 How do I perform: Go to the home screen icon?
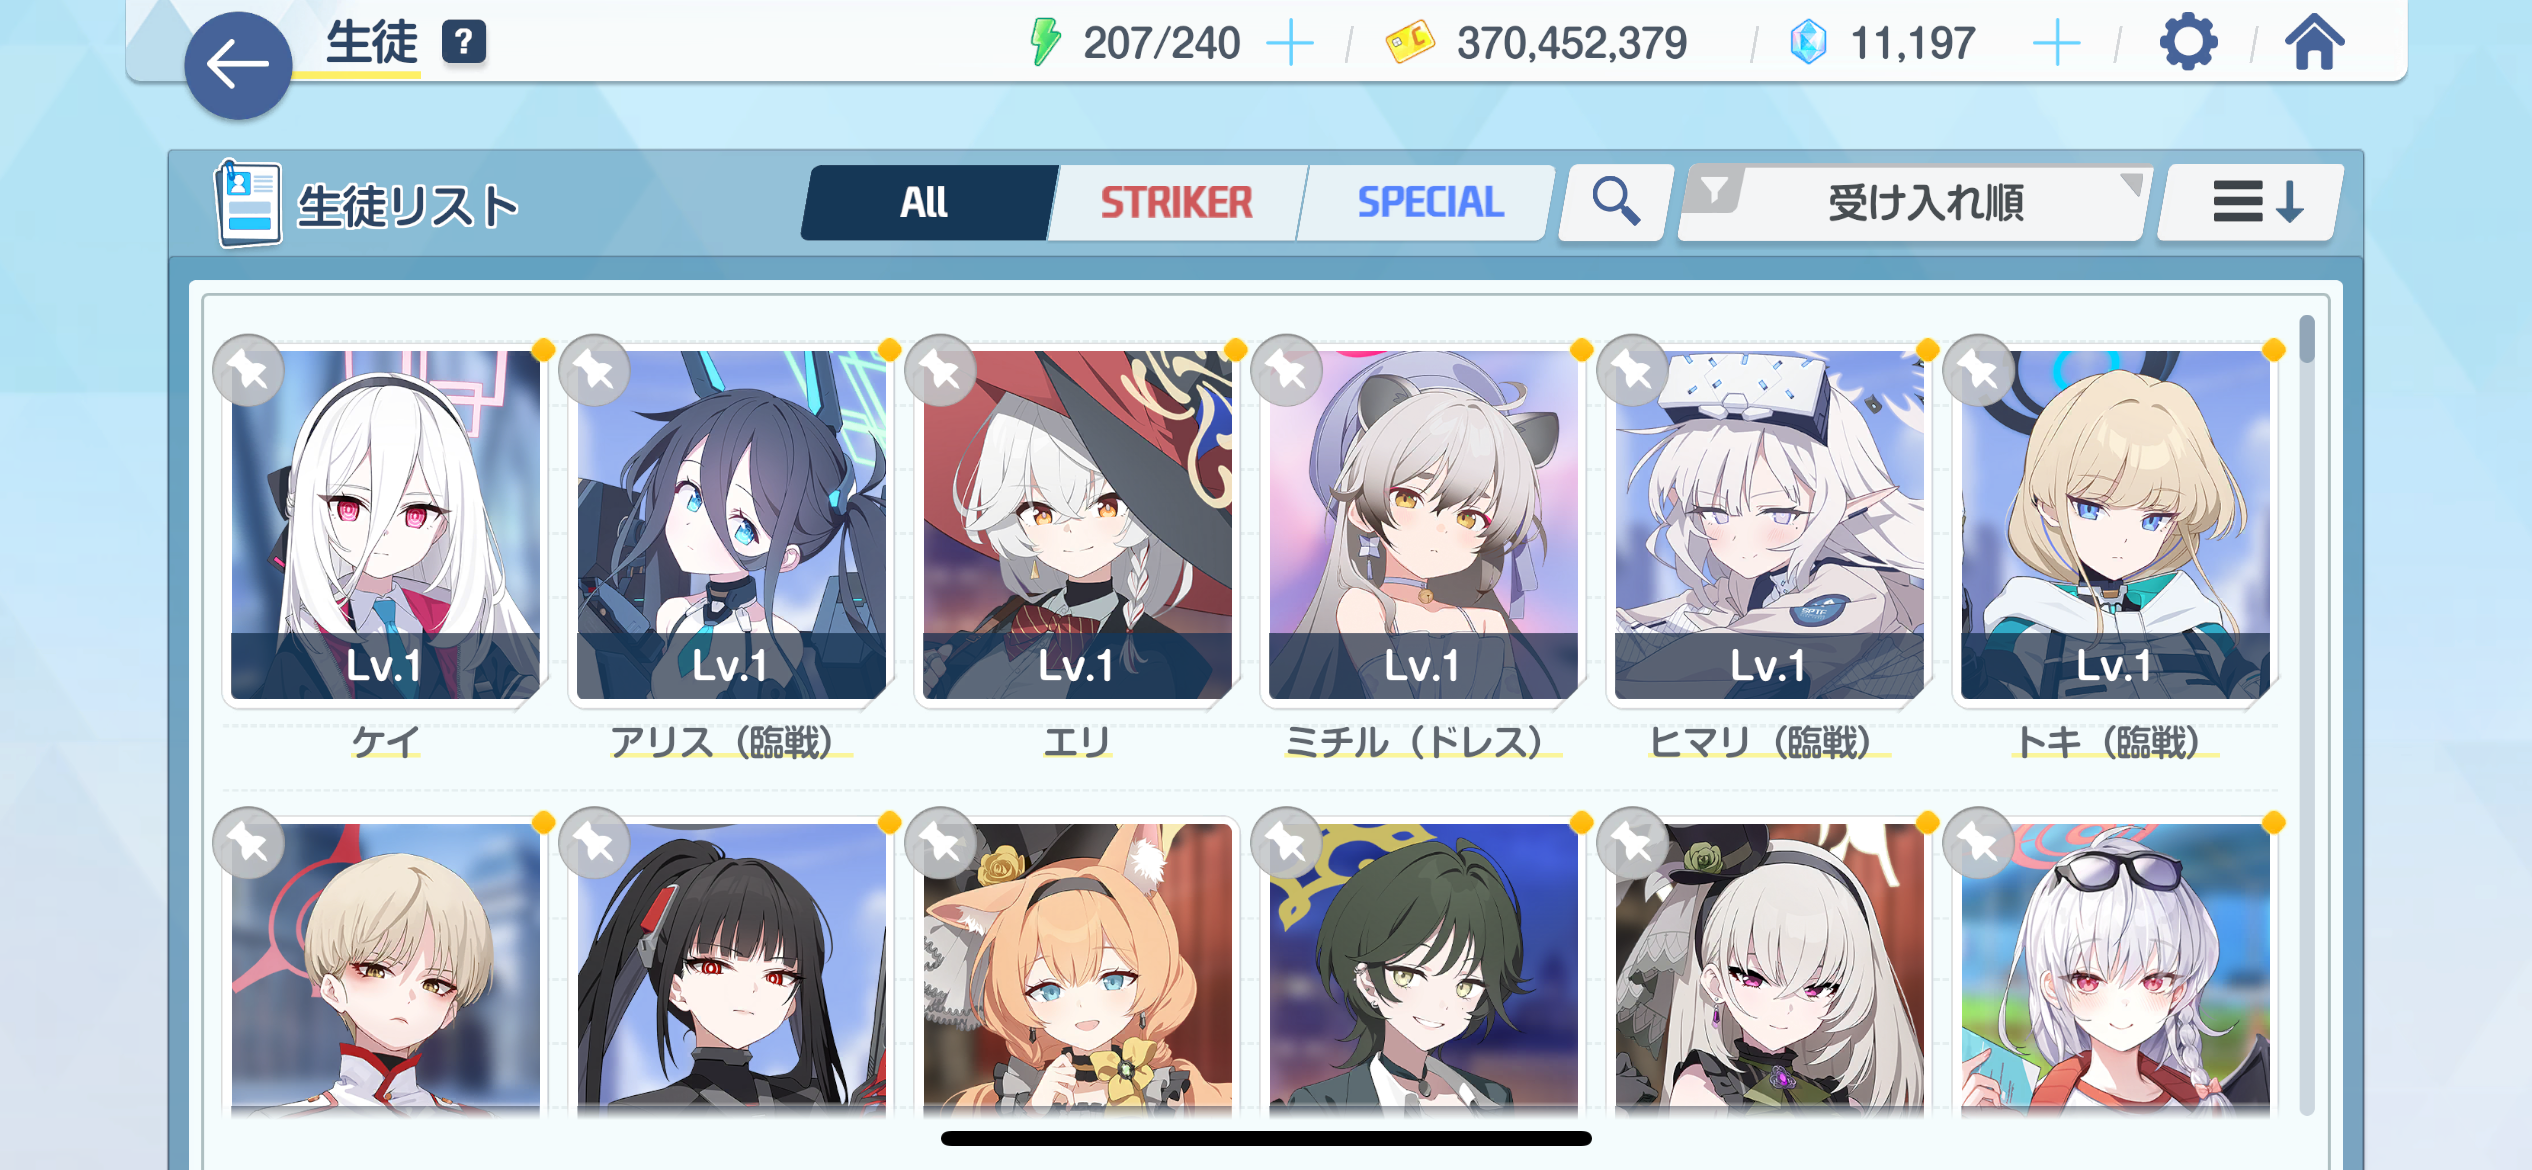pyautogui.click(x=2314, y=43)
